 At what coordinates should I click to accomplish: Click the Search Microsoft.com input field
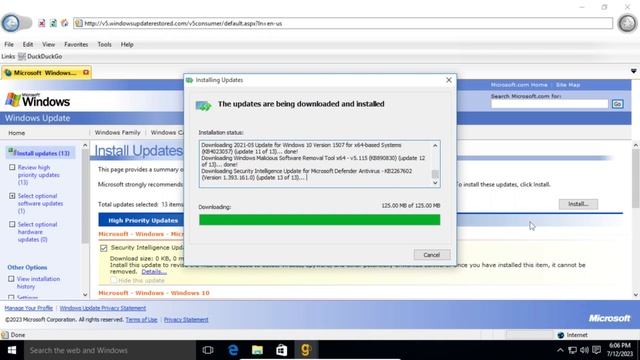point(549,104)
